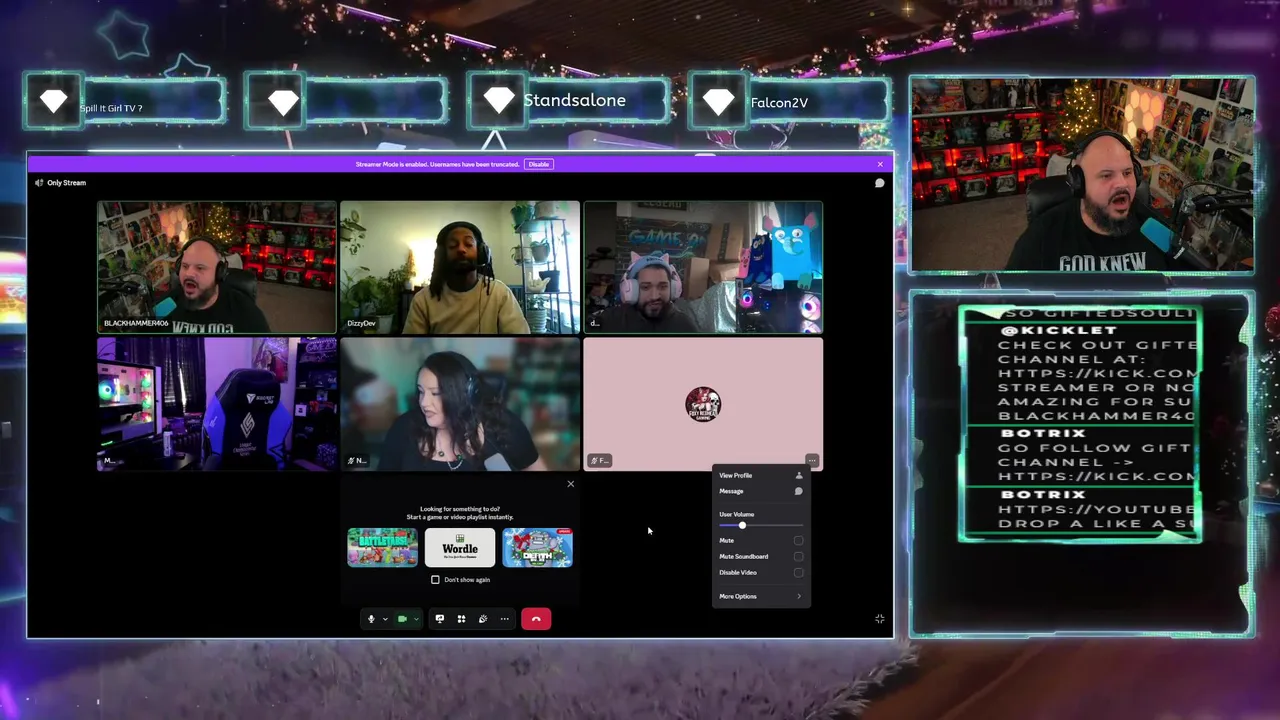Screen dimensions: 1280x720
Task: Open the chat bubble icon at top right
Action: 880,183
